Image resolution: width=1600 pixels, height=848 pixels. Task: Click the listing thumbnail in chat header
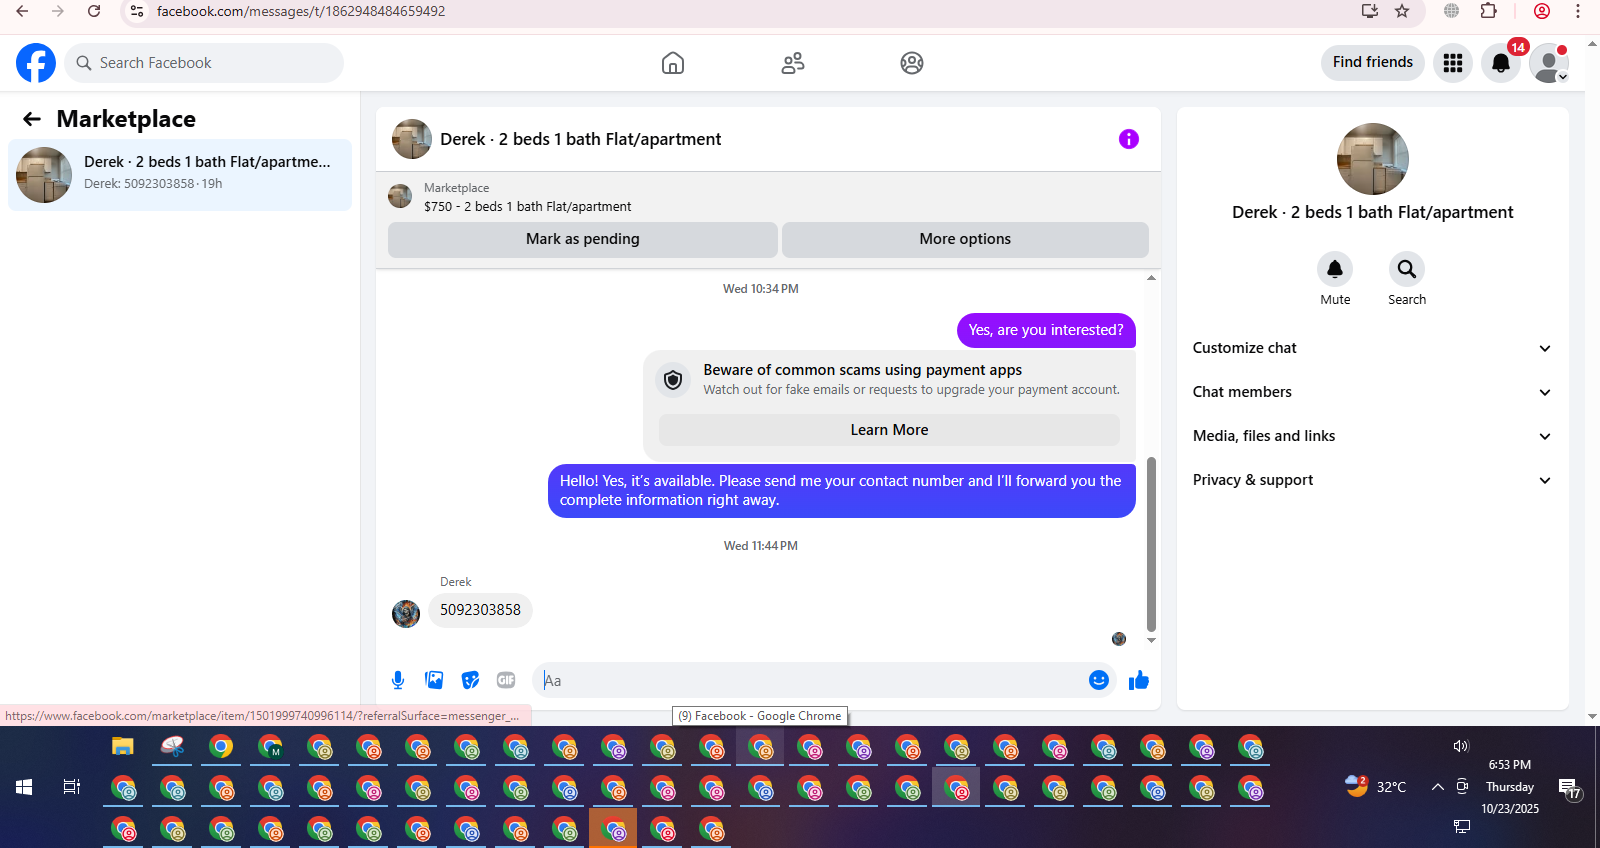(412, 139)
